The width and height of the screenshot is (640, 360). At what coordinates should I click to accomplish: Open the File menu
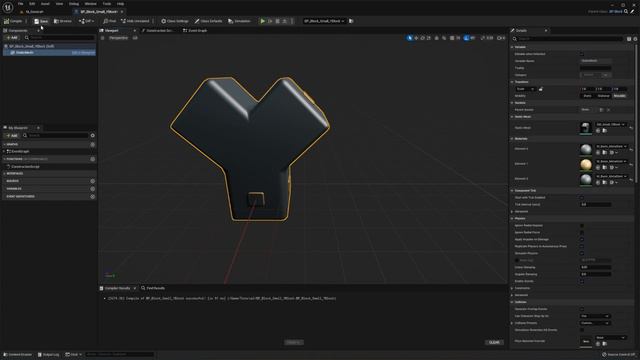coord(20,4)
